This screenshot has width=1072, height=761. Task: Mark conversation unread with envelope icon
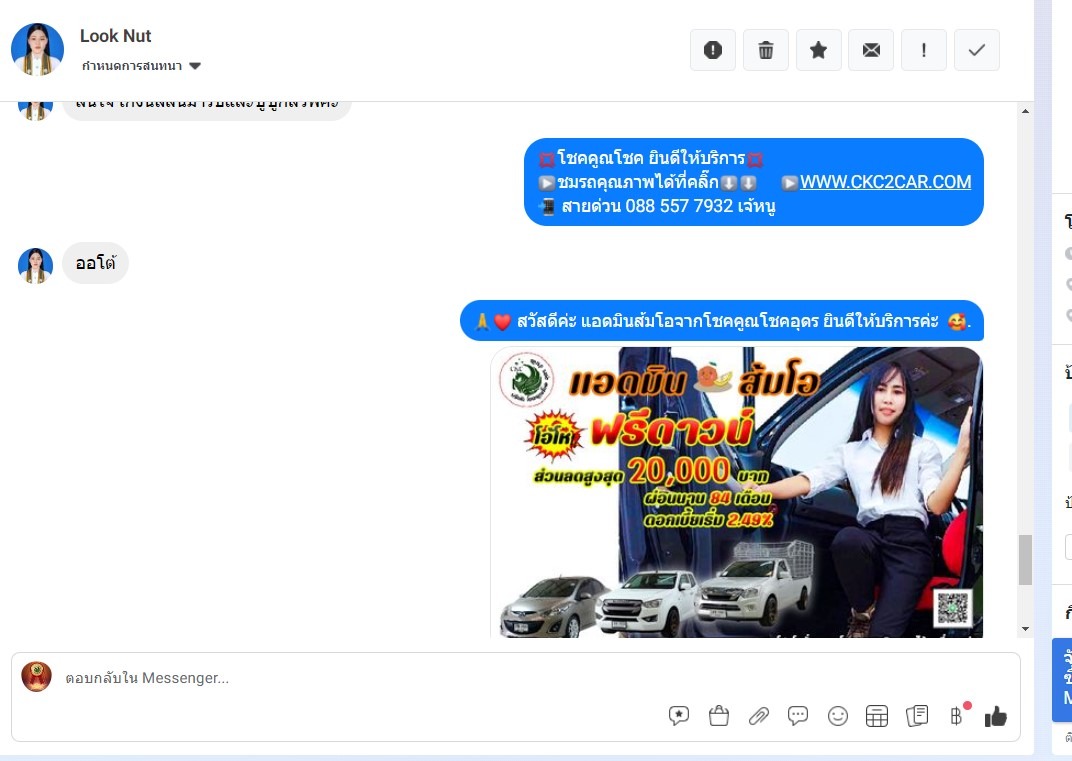[x=871, y=50]
